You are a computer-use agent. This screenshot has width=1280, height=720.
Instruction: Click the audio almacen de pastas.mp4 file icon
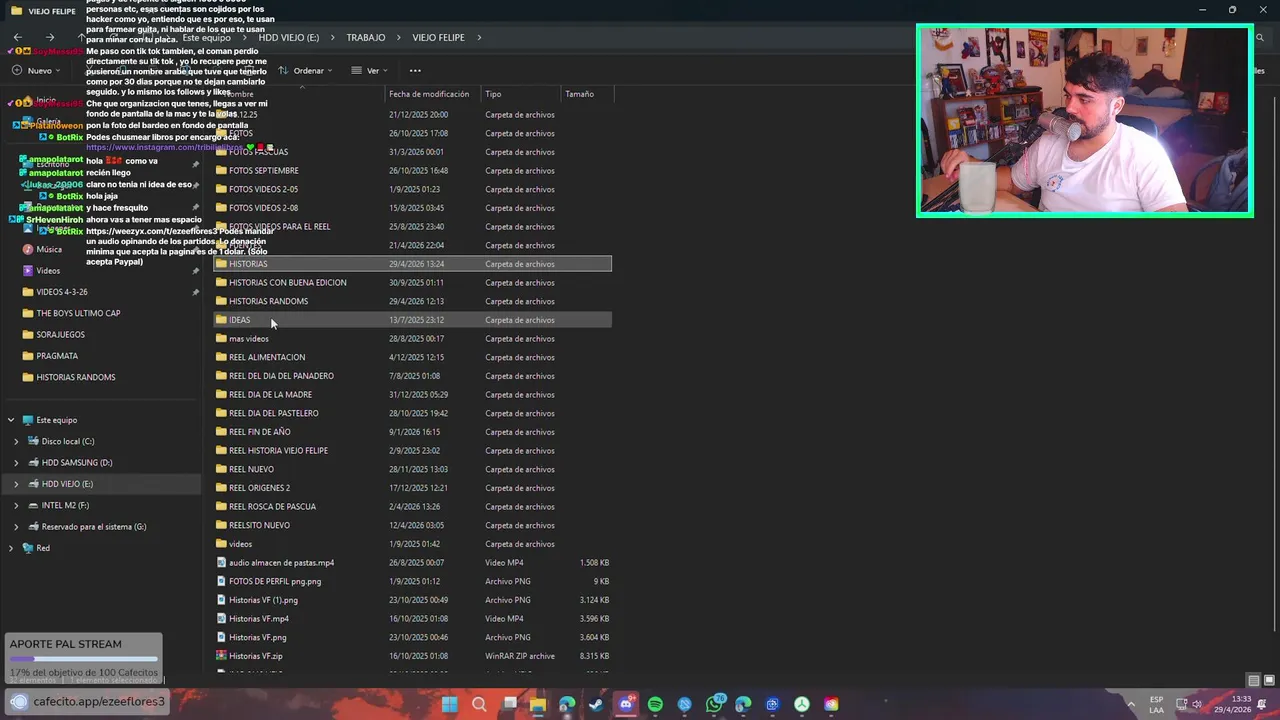(221, 562)
